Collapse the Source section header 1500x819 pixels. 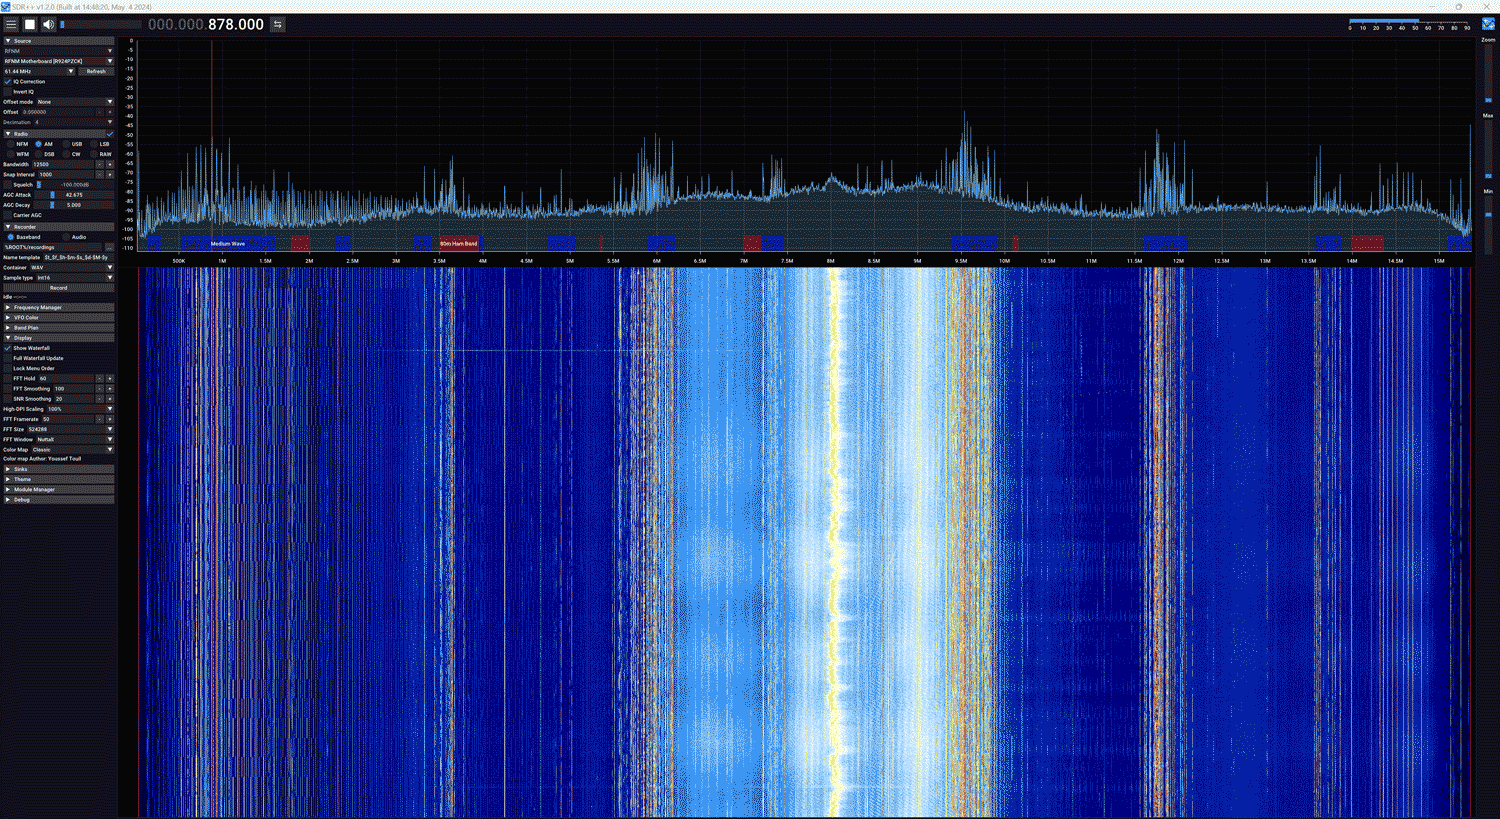point(58,41)
